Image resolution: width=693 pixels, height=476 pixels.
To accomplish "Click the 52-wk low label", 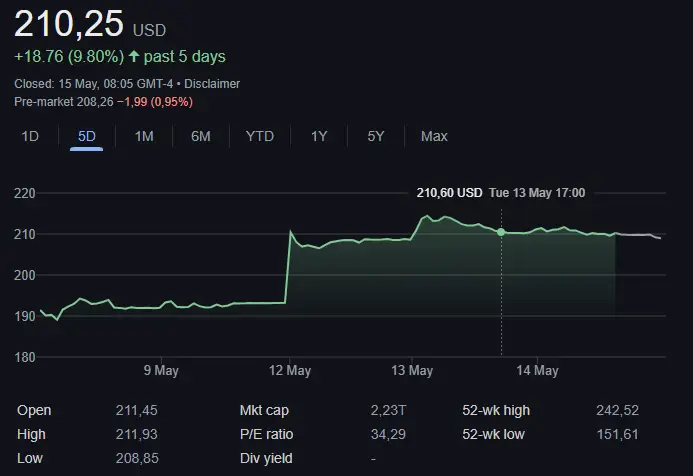I will (x=493, y=434).
